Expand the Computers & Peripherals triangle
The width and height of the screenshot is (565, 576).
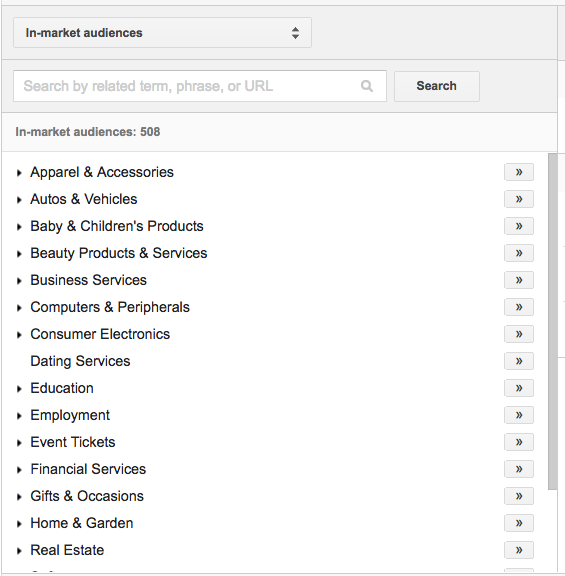click(19, 308)
